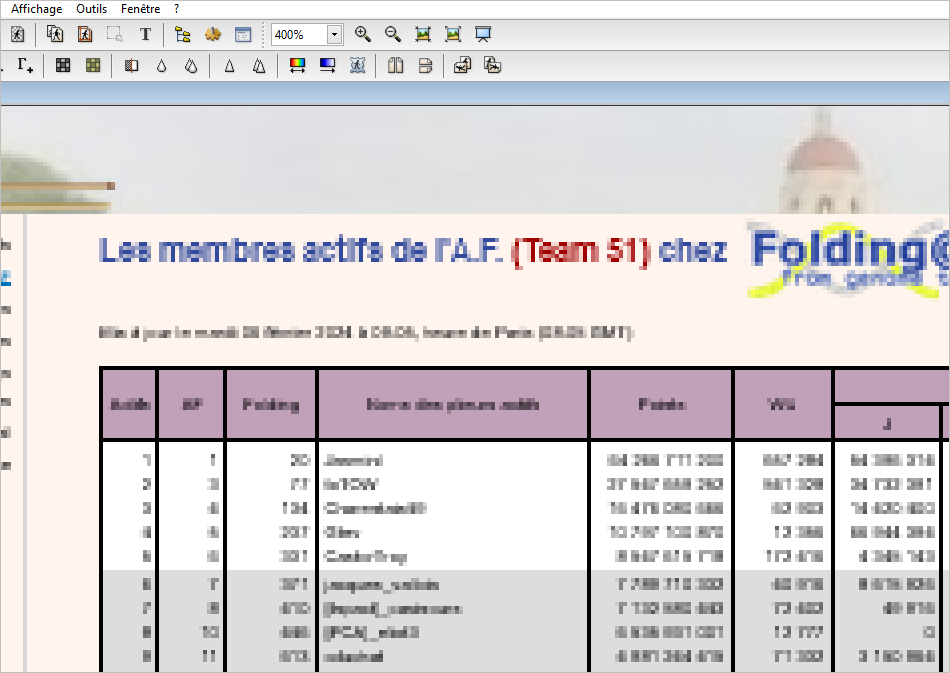950x673 pixels.
Task: Click the window panel icon before zoom field
Action: tap(242, 34)
